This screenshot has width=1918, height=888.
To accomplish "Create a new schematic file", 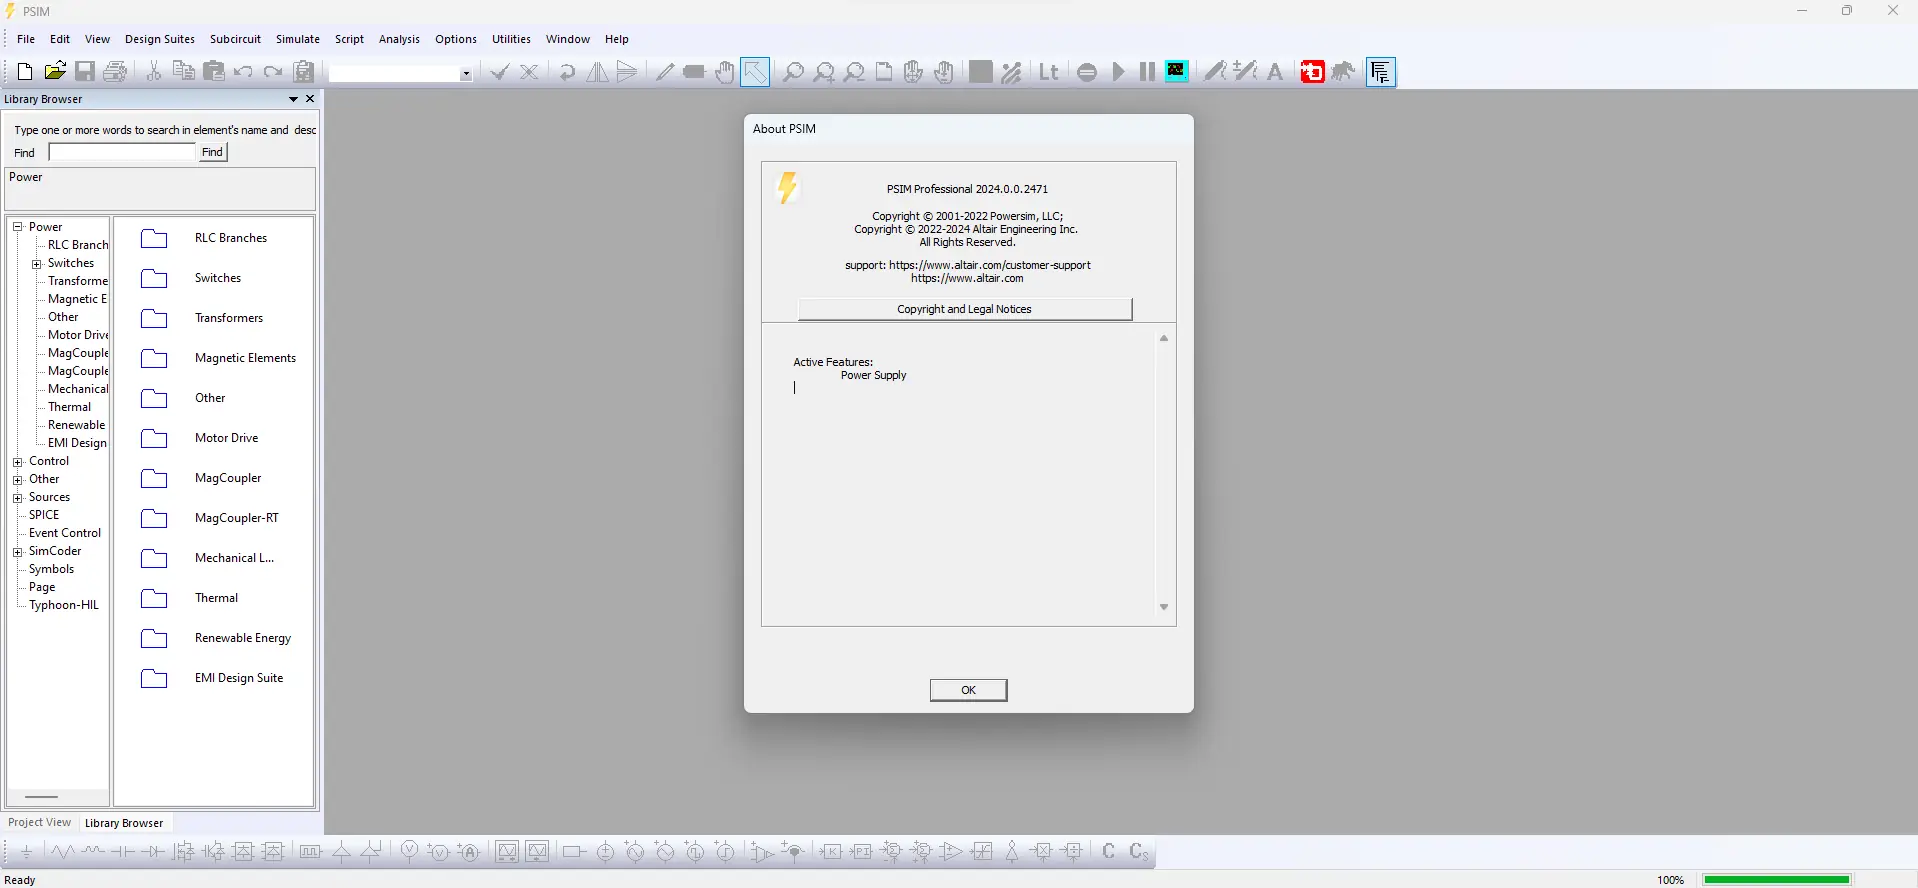I will pyautogui.click(x=25, y=71).
